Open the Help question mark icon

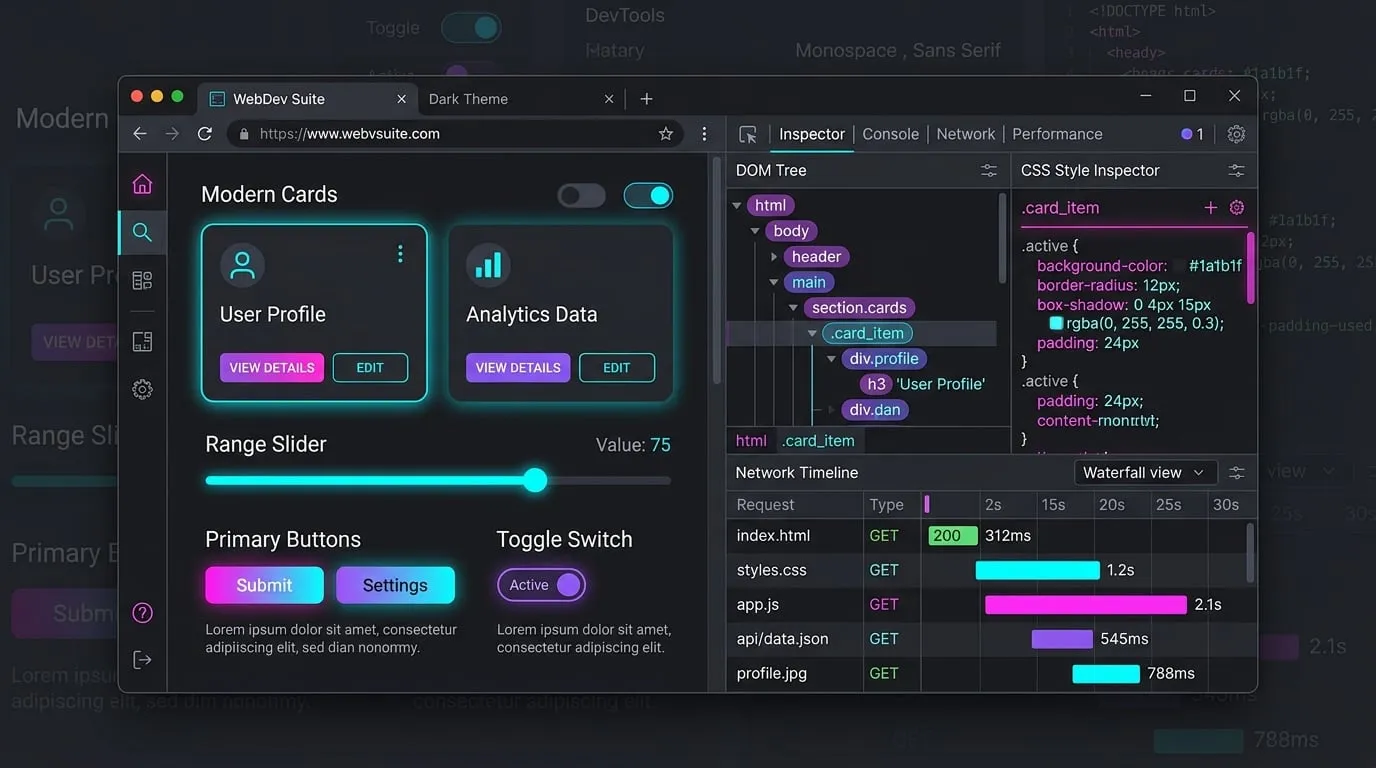click(142, 613)
